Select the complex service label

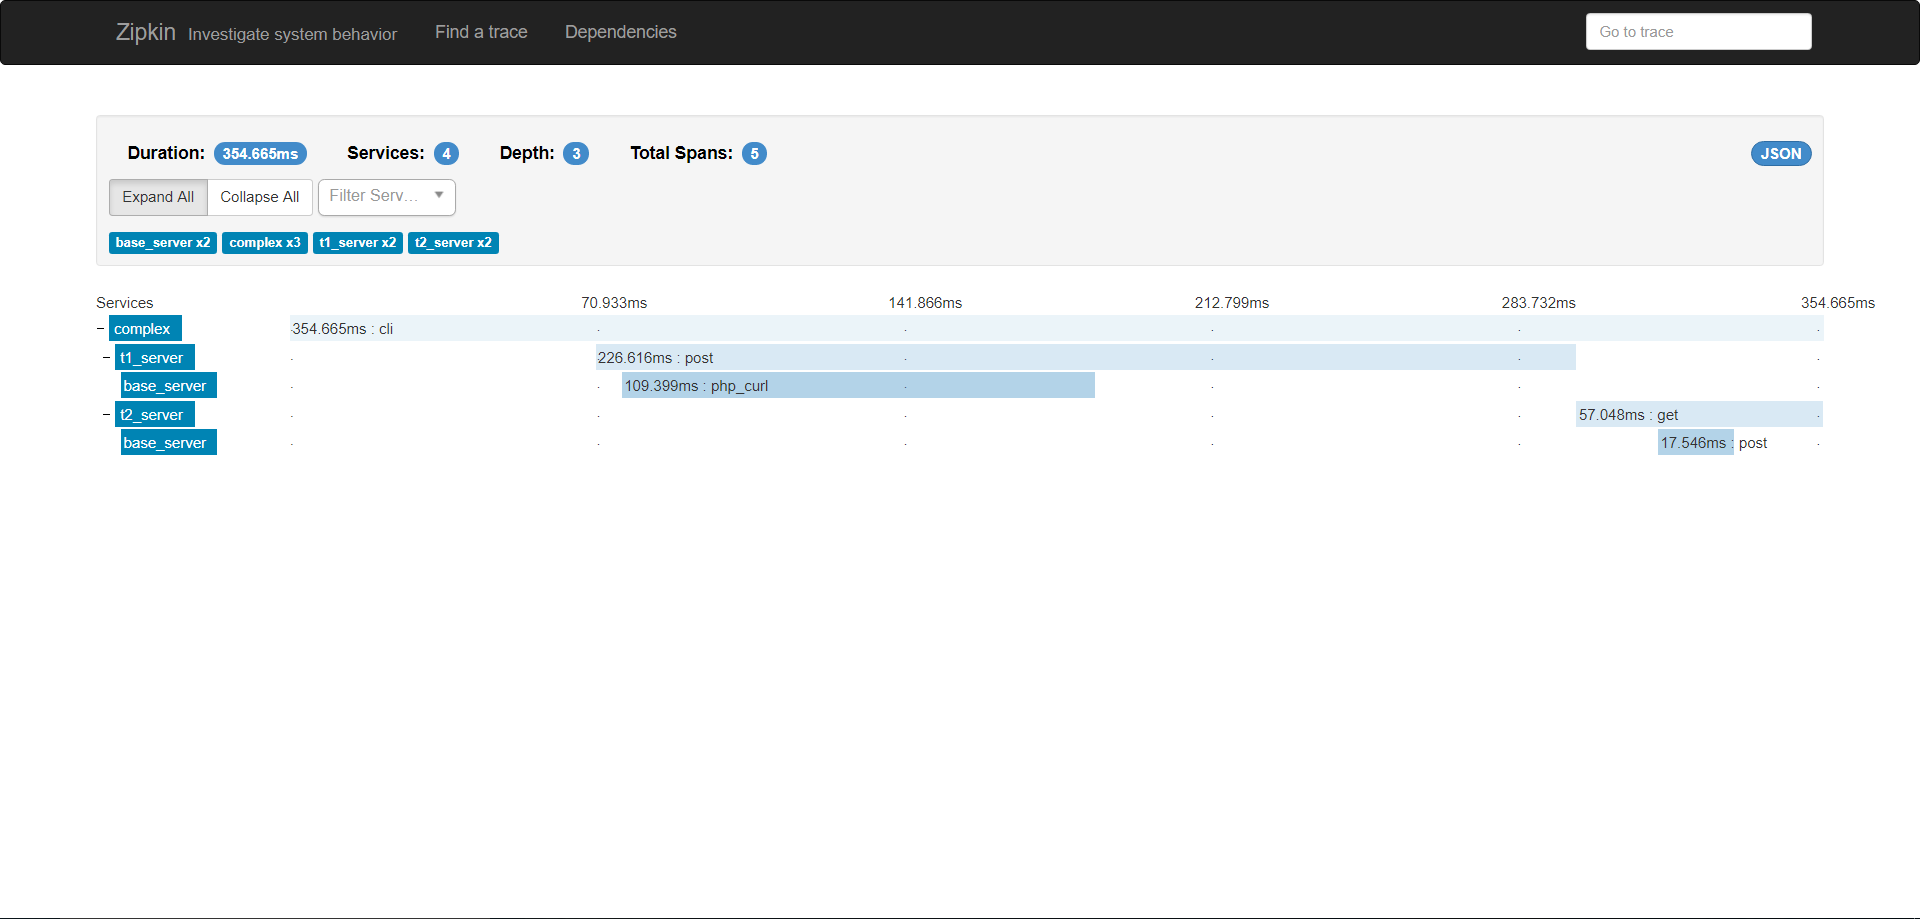(x=145, y=329)
